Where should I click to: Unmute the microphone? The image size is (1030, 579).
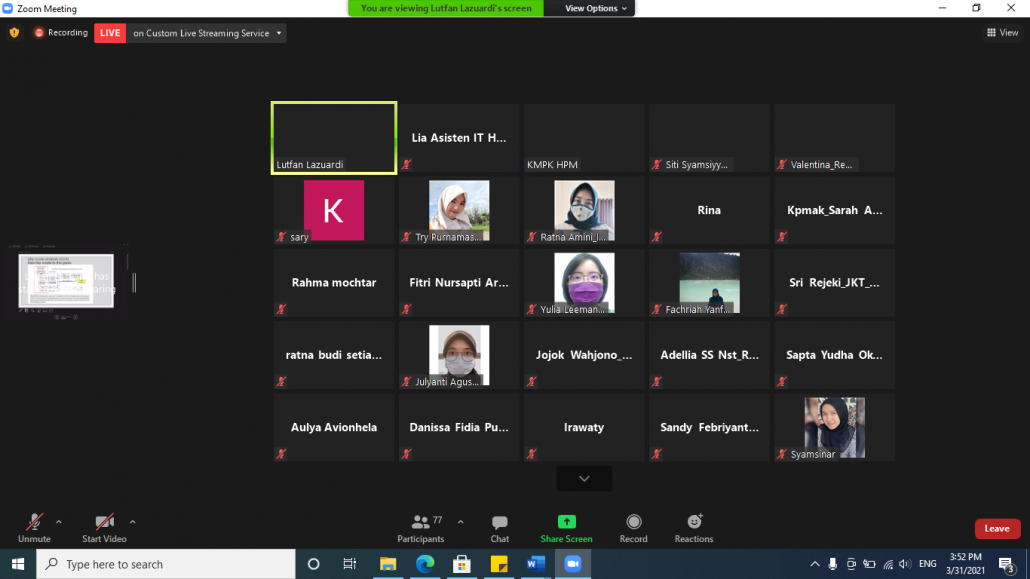(x=34, y=523)
